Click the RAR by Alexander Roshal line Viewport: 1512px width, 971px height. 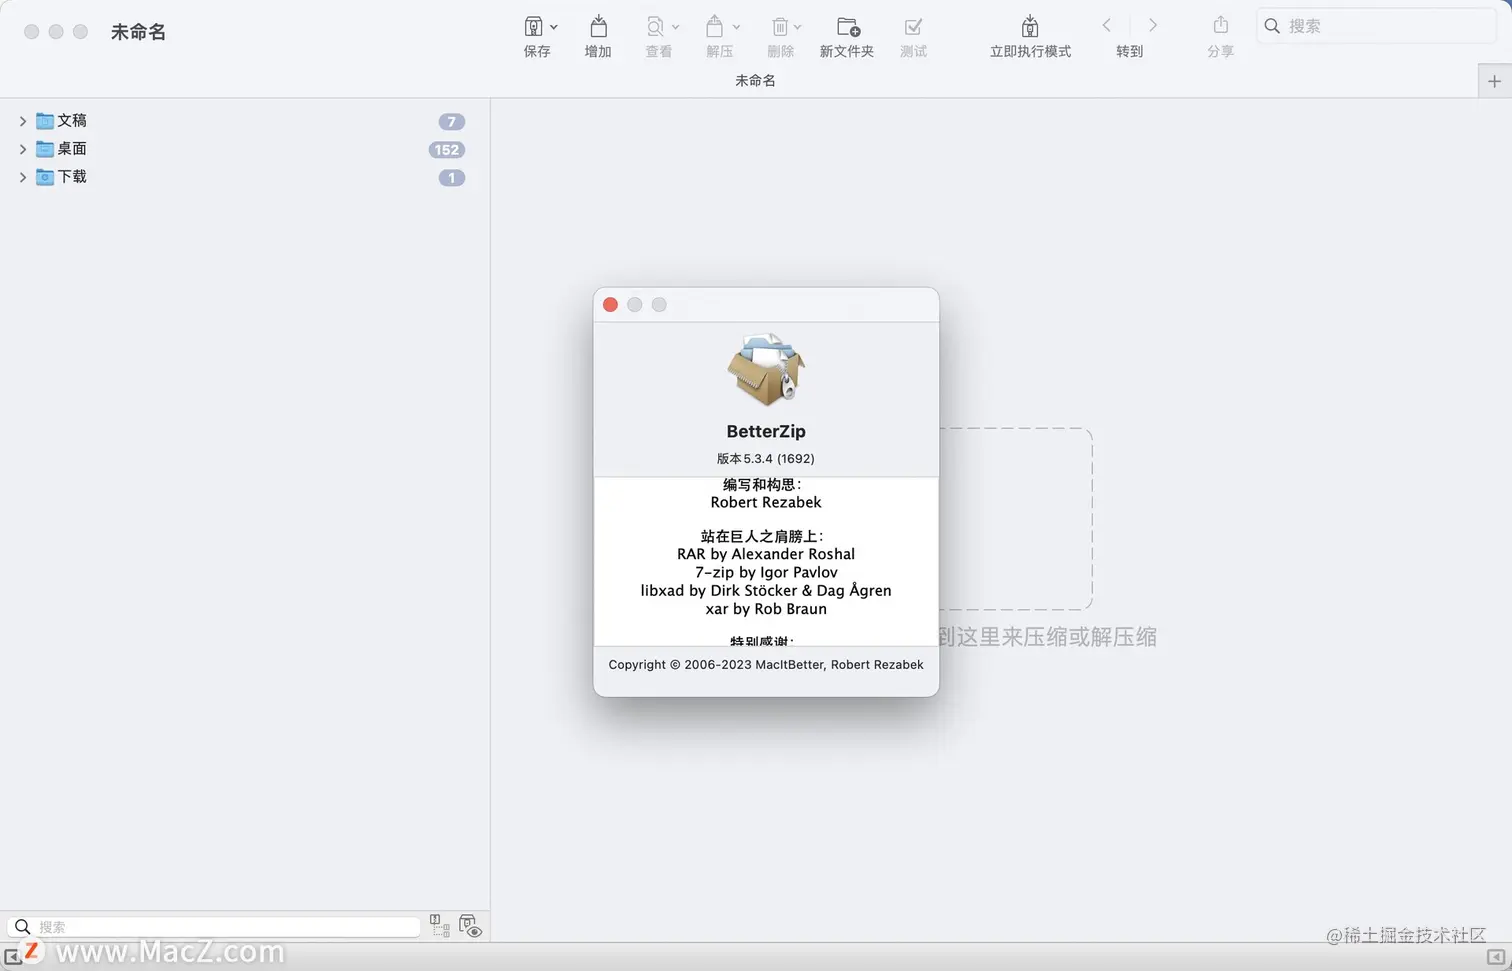click(x=766, y=554)
